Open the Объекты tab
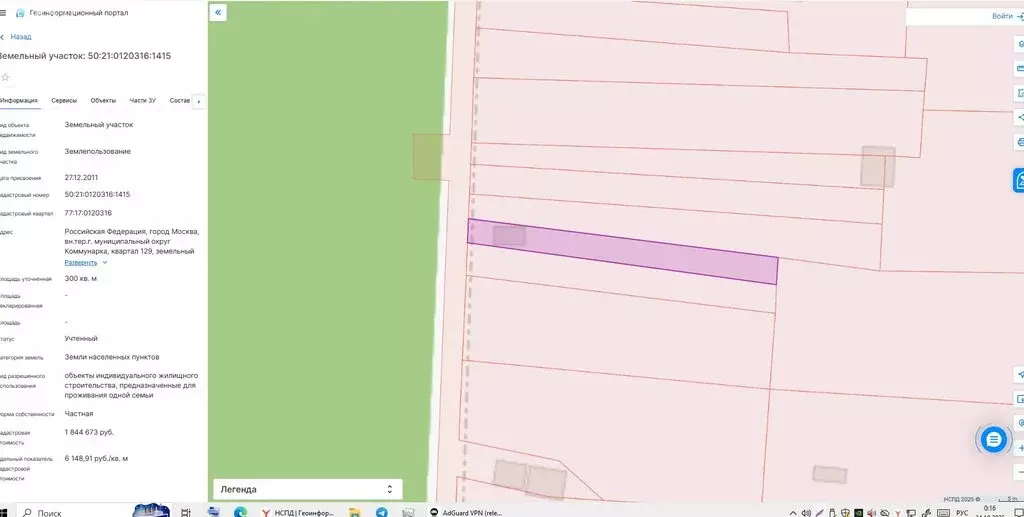The width and height of the screenshot is (1024, 517). point(103,101)
